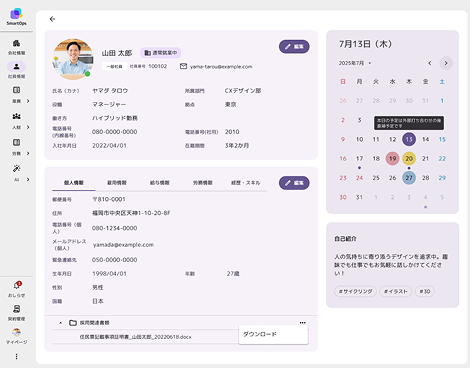This screenshot has width=470, height=368.
Task: Switch to the 経歴・スキル tab
Action: pyautogui.click(x=246, y=183)
